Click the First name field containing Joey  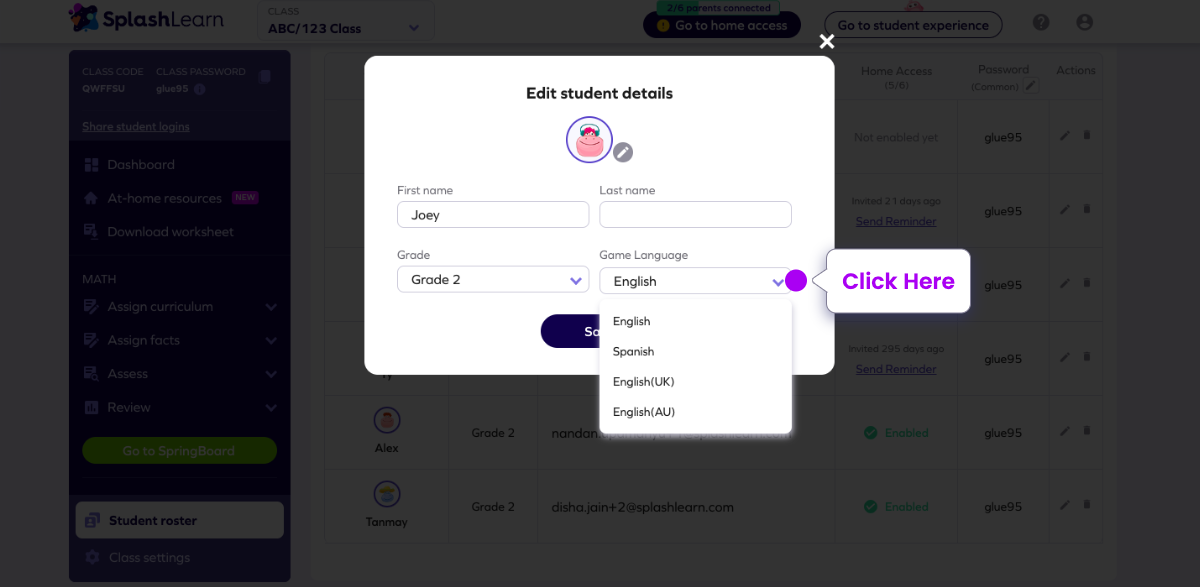point(492,214)
